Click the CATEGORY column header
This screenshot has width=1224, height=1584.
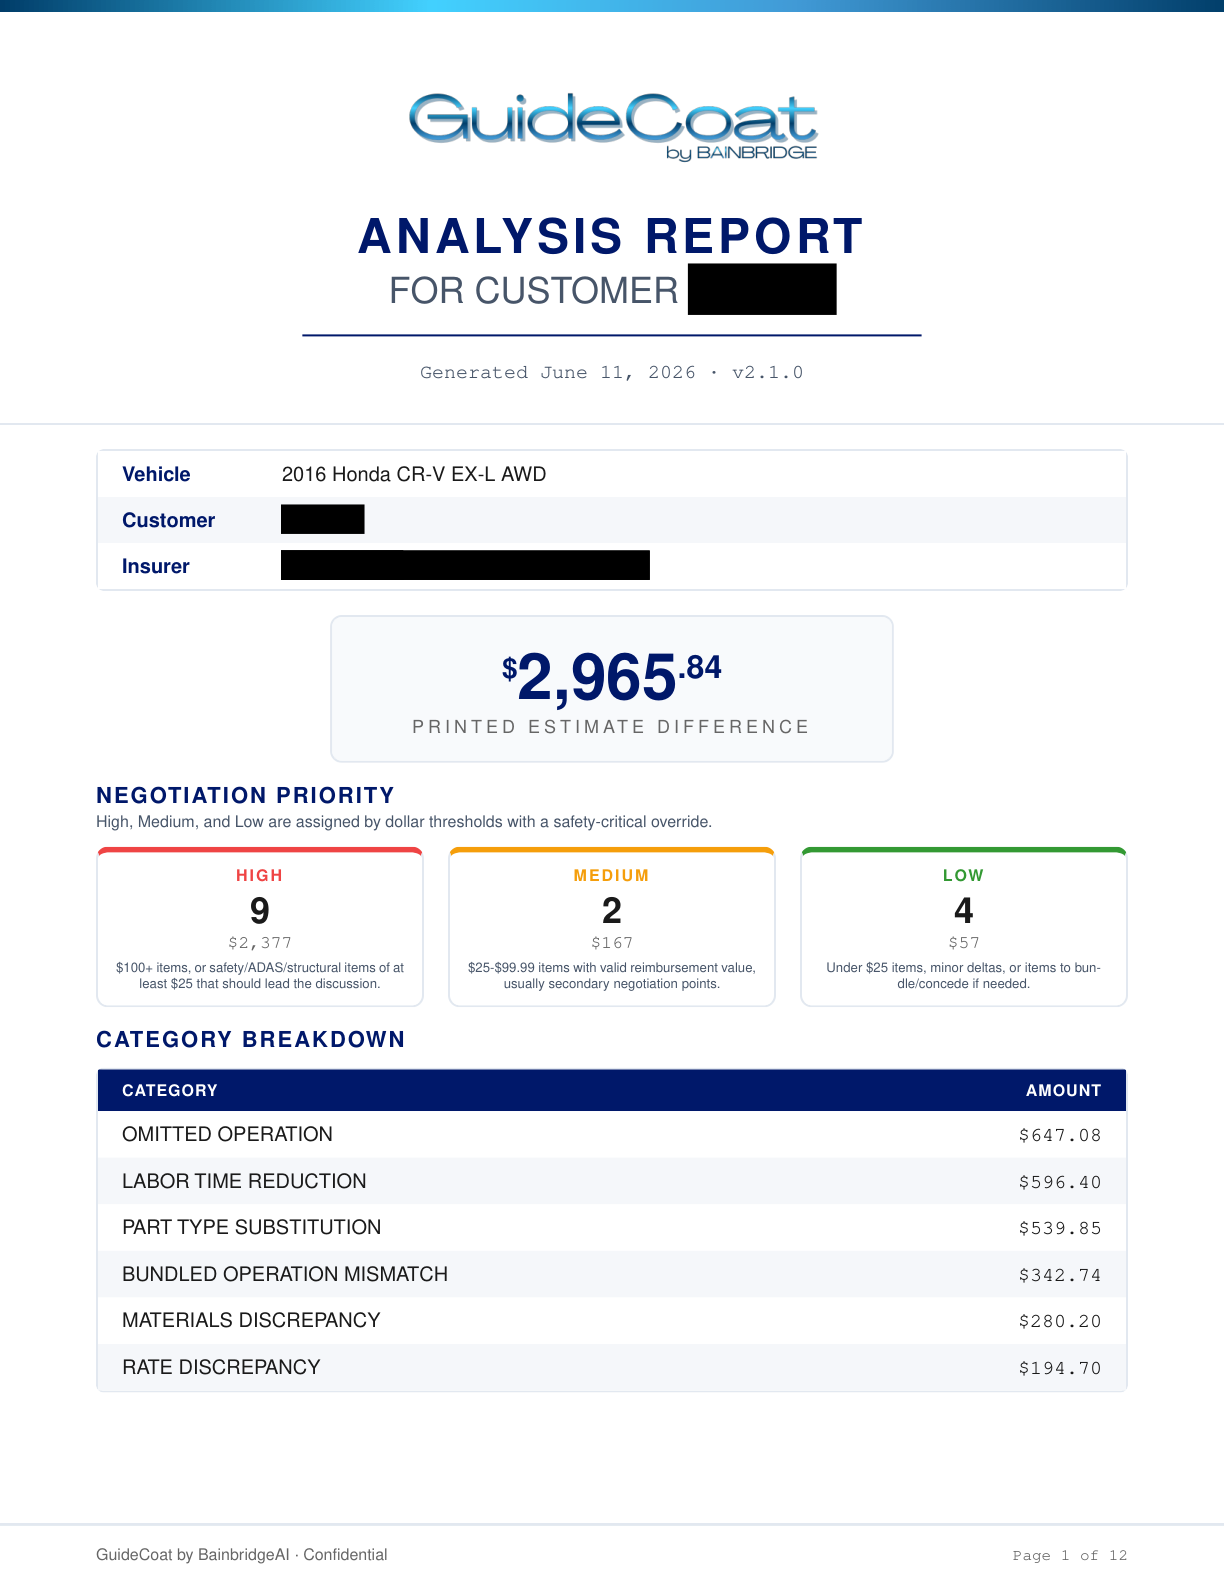click(169, 1090)
